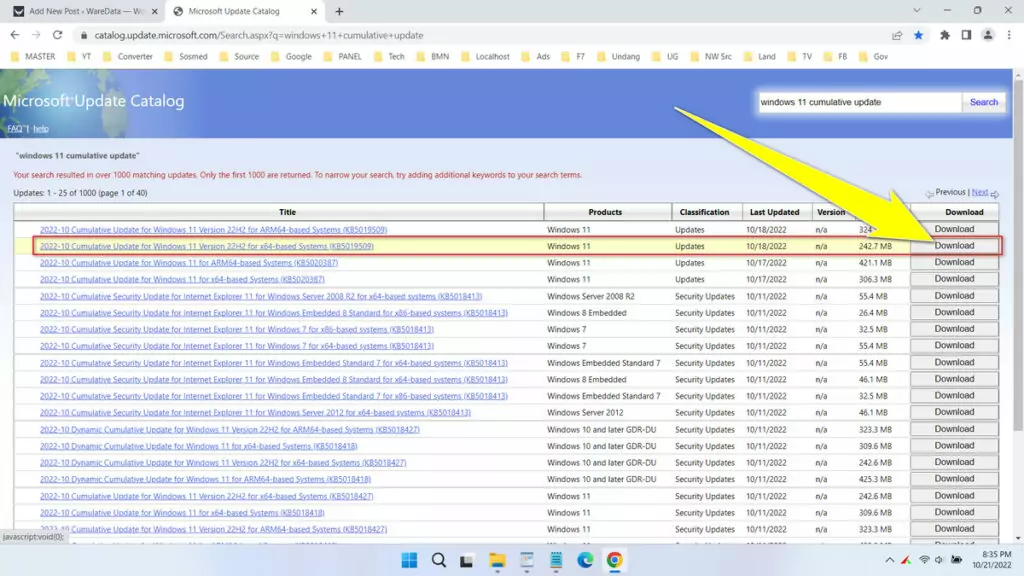
Task: Switch to Add New Post WareData tab
Action: point(86,11)
